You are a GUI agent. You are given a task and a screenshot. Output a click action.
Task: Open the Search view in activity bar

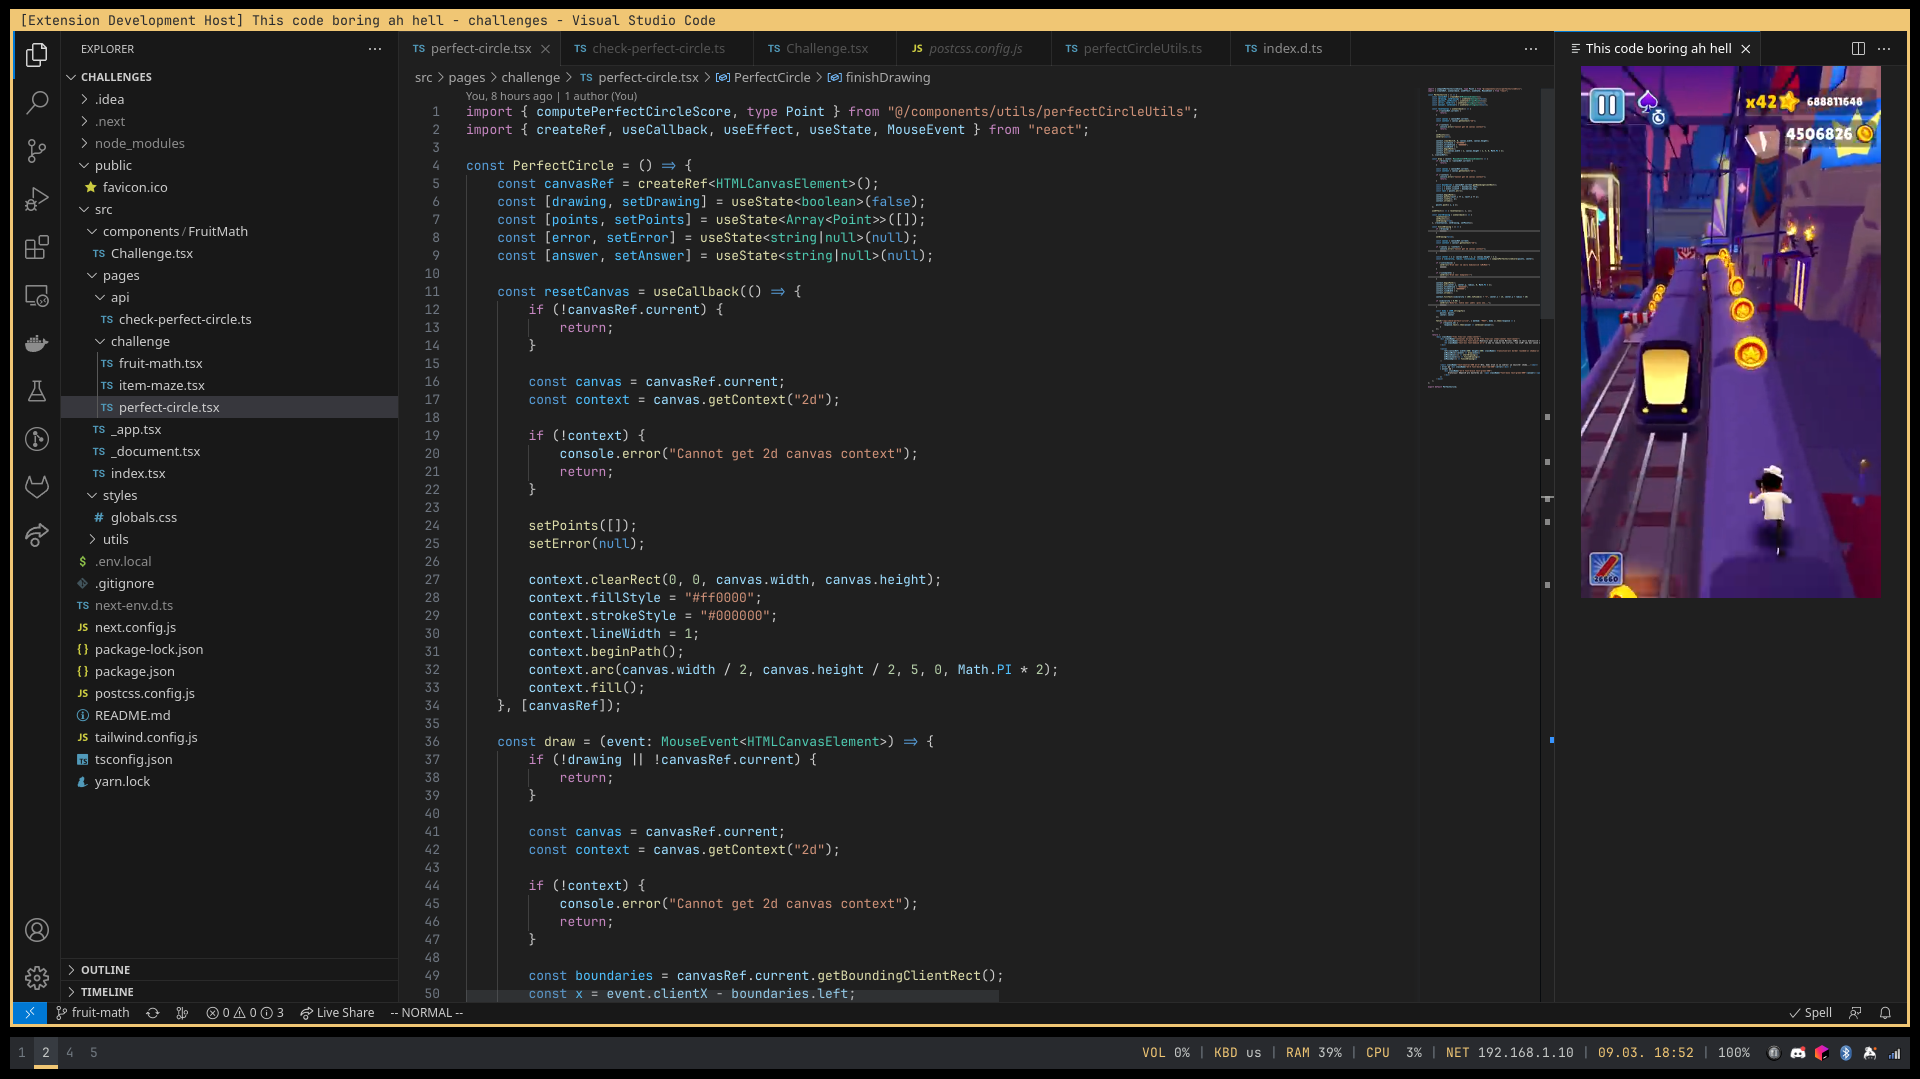tap(37, 102)
